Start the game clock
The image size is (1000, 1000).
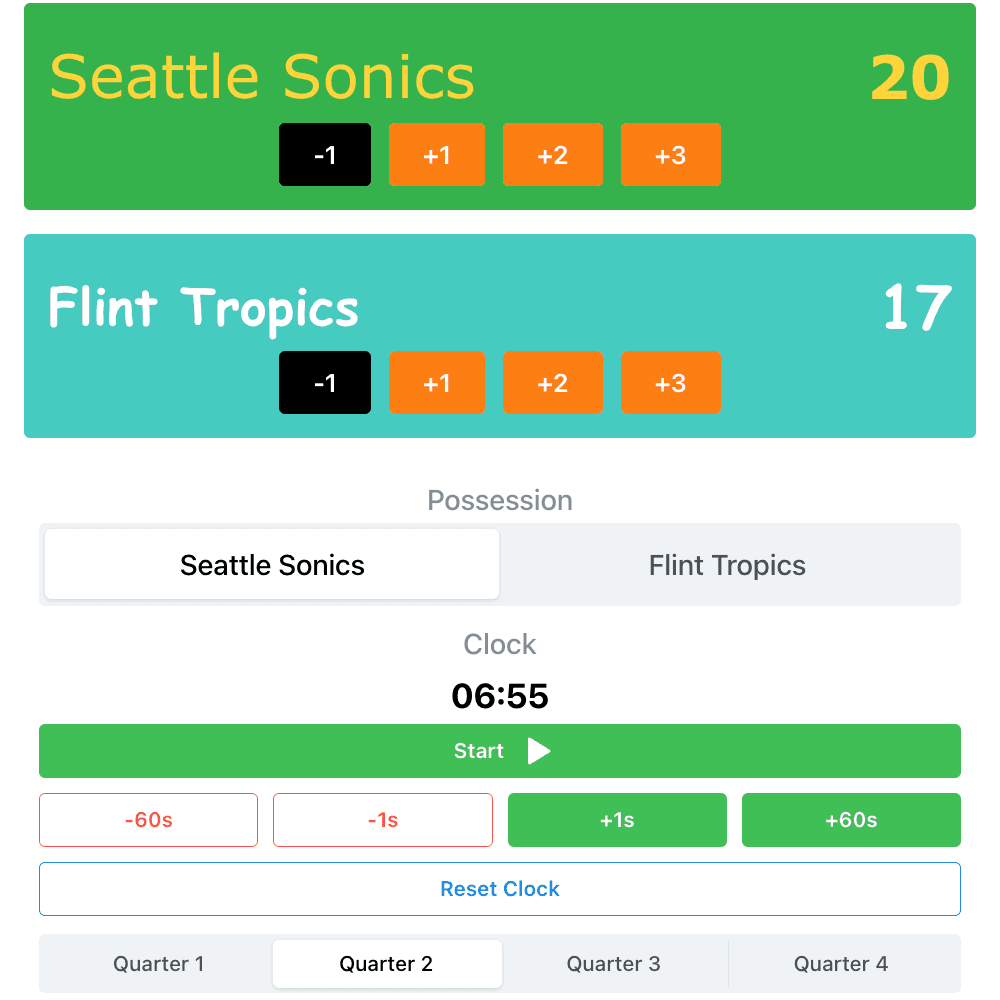pyautogui.click(x=500, y=751)
